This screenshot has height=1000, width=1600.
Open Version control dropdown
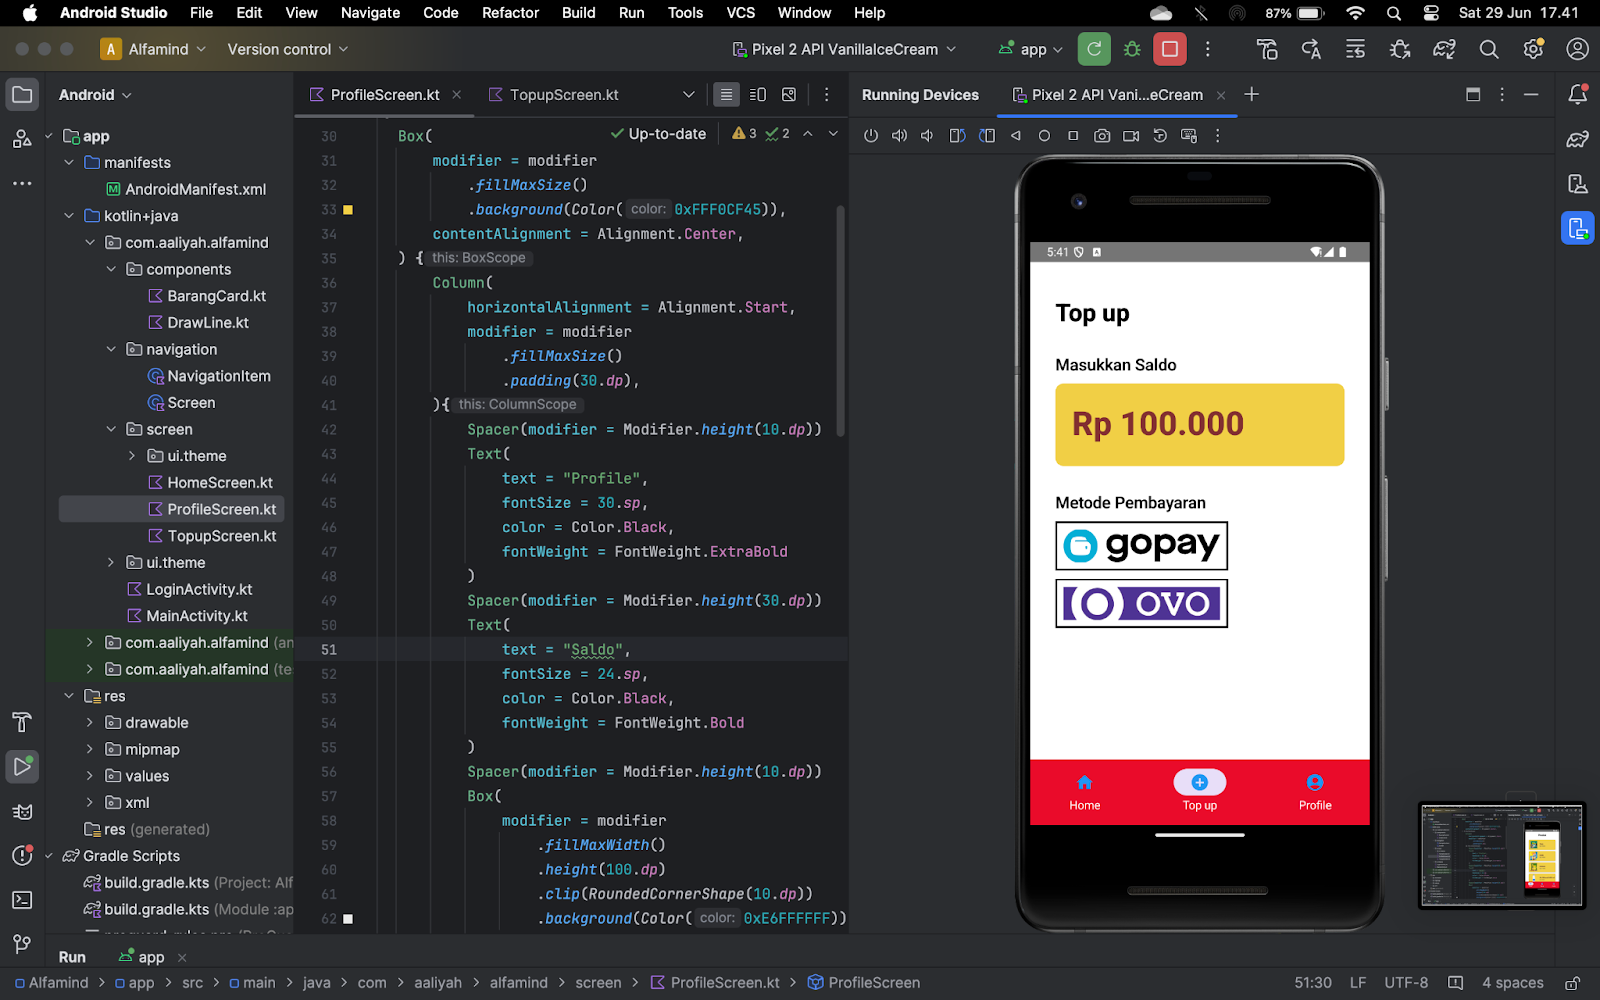click(288, 49)
